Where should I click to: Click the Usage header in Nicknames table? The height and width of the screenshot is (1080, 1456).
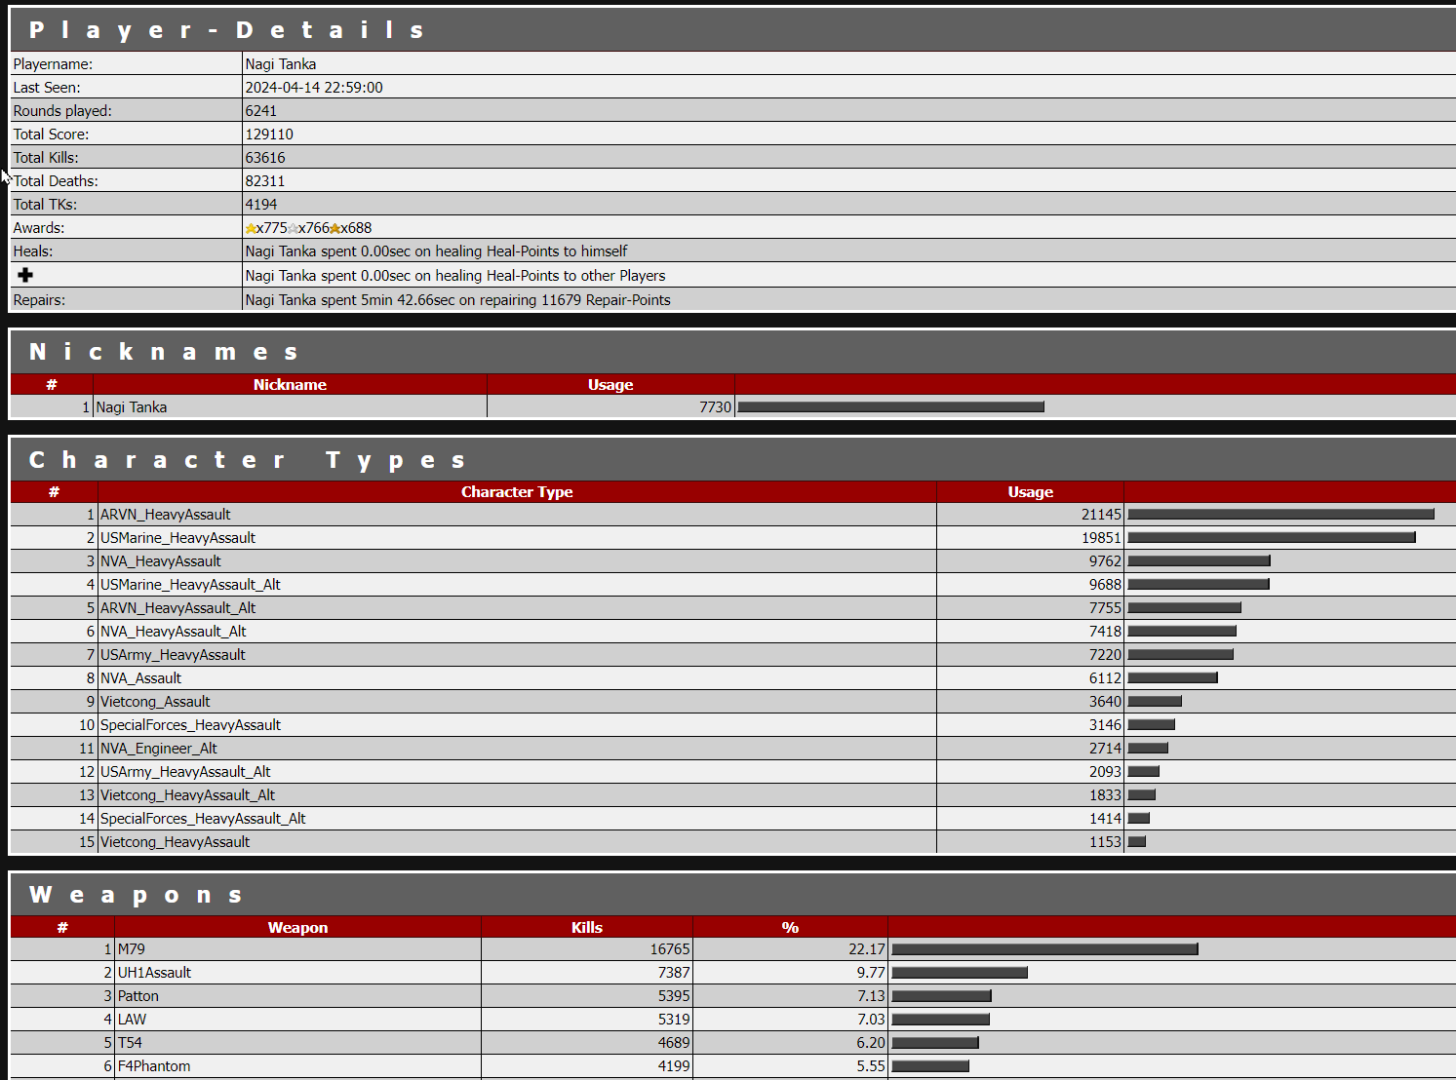610,385
